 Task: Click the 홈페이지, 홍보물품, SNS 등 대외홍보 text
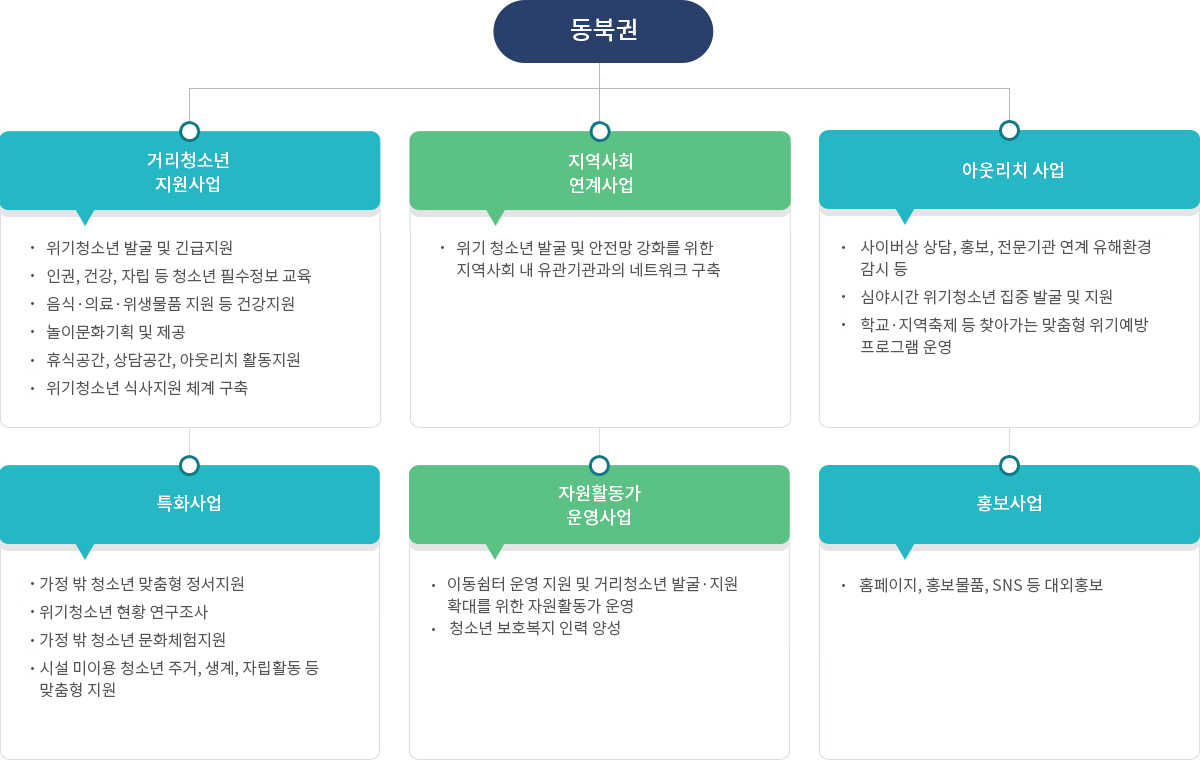pyautogui.click(x=981, y=585)
